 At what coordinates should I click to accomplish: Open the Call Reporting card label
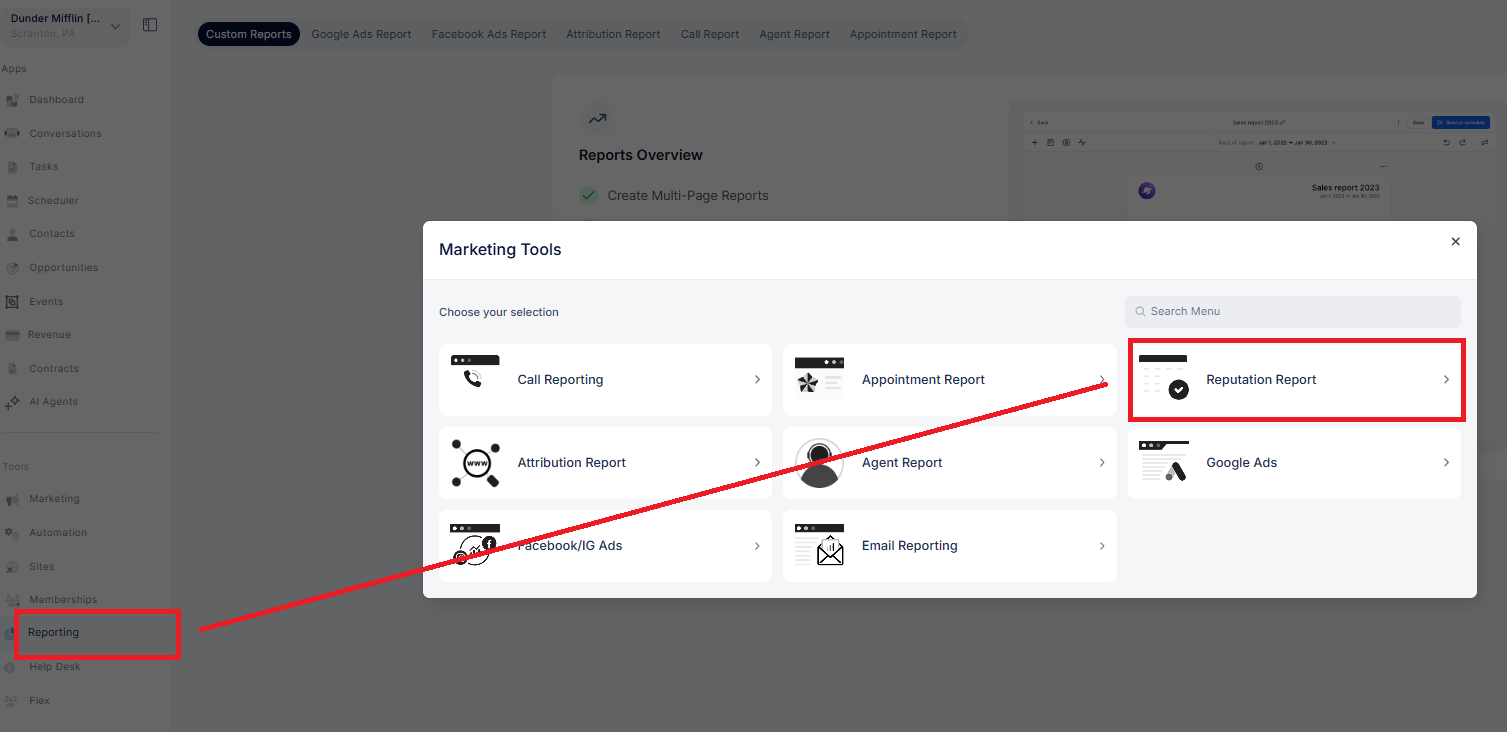click(x=560, y=380)
